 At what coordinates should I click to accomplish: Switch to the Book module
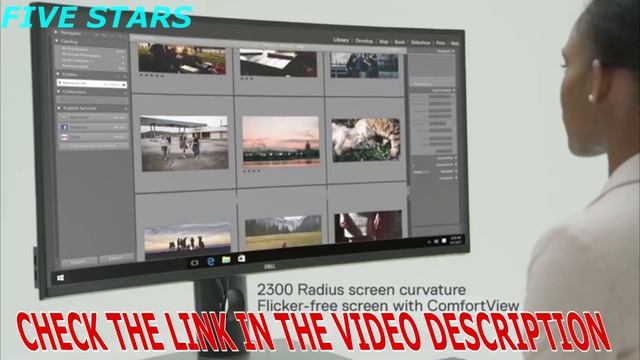point(400,42)
